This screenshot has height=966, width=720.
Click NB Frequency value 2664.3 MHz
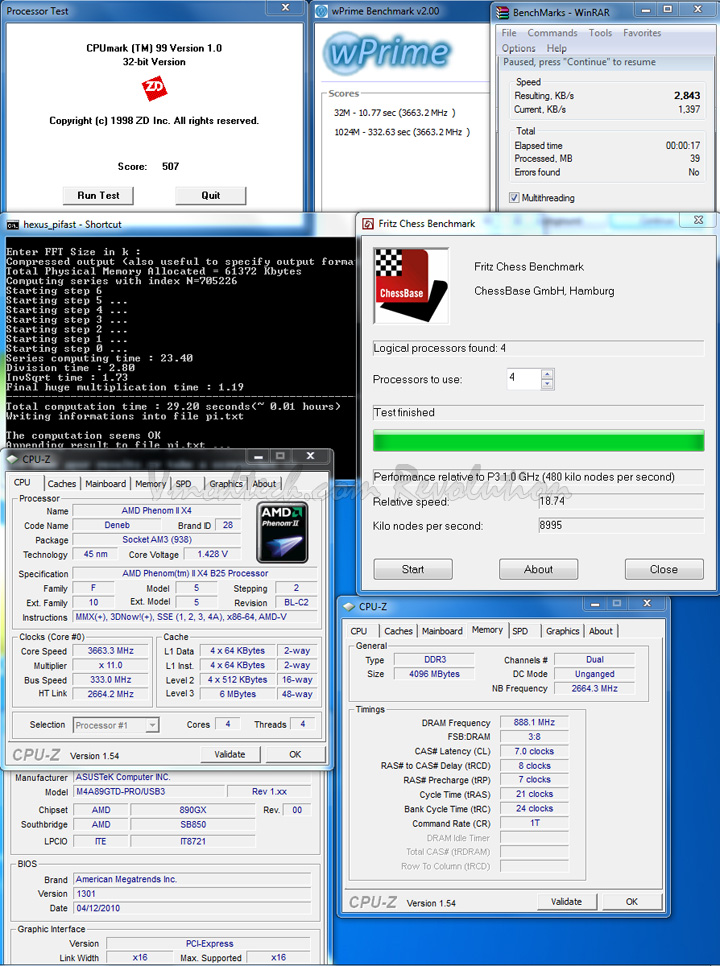pyautogui.click(x=594, y=688)
